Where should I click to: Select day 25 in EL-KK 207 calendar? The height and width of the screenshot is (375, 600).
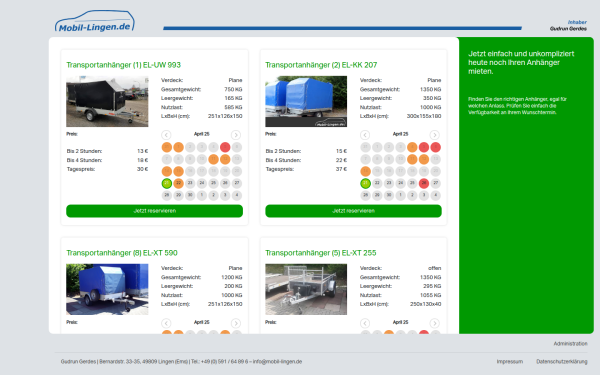pos(412,183)
